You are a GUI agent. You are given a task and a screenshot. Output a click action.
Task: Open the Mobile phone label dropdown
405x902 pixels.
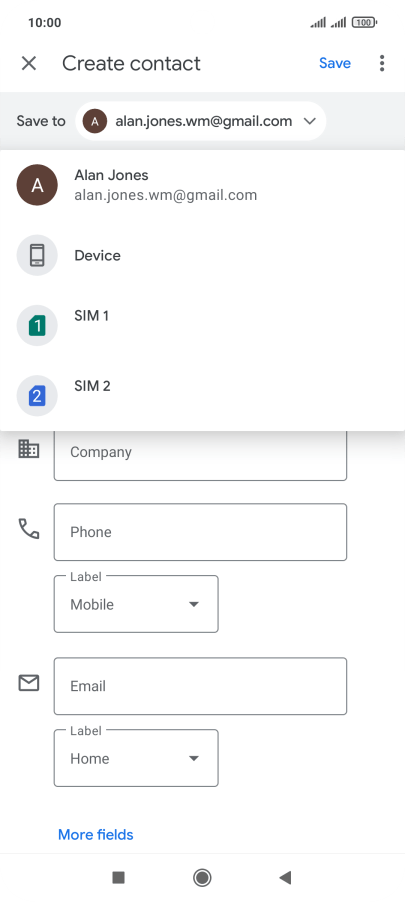tap(136, 604)
